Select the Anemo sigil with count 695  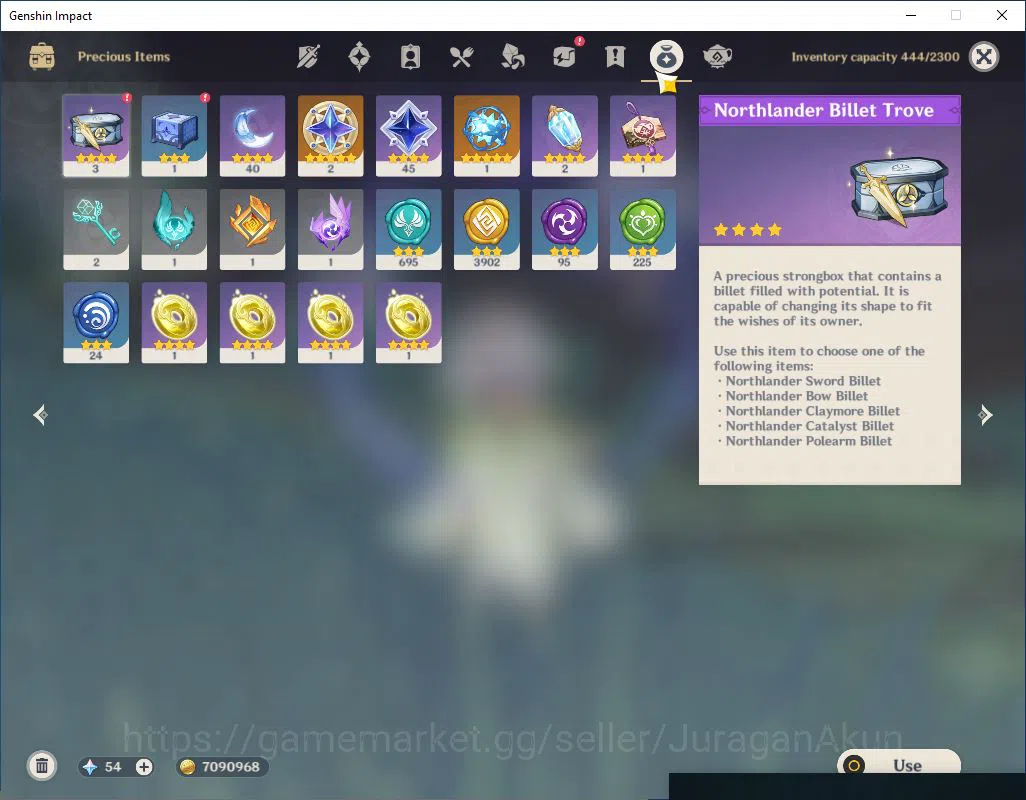pyautogui.click(x=408, y=229)
